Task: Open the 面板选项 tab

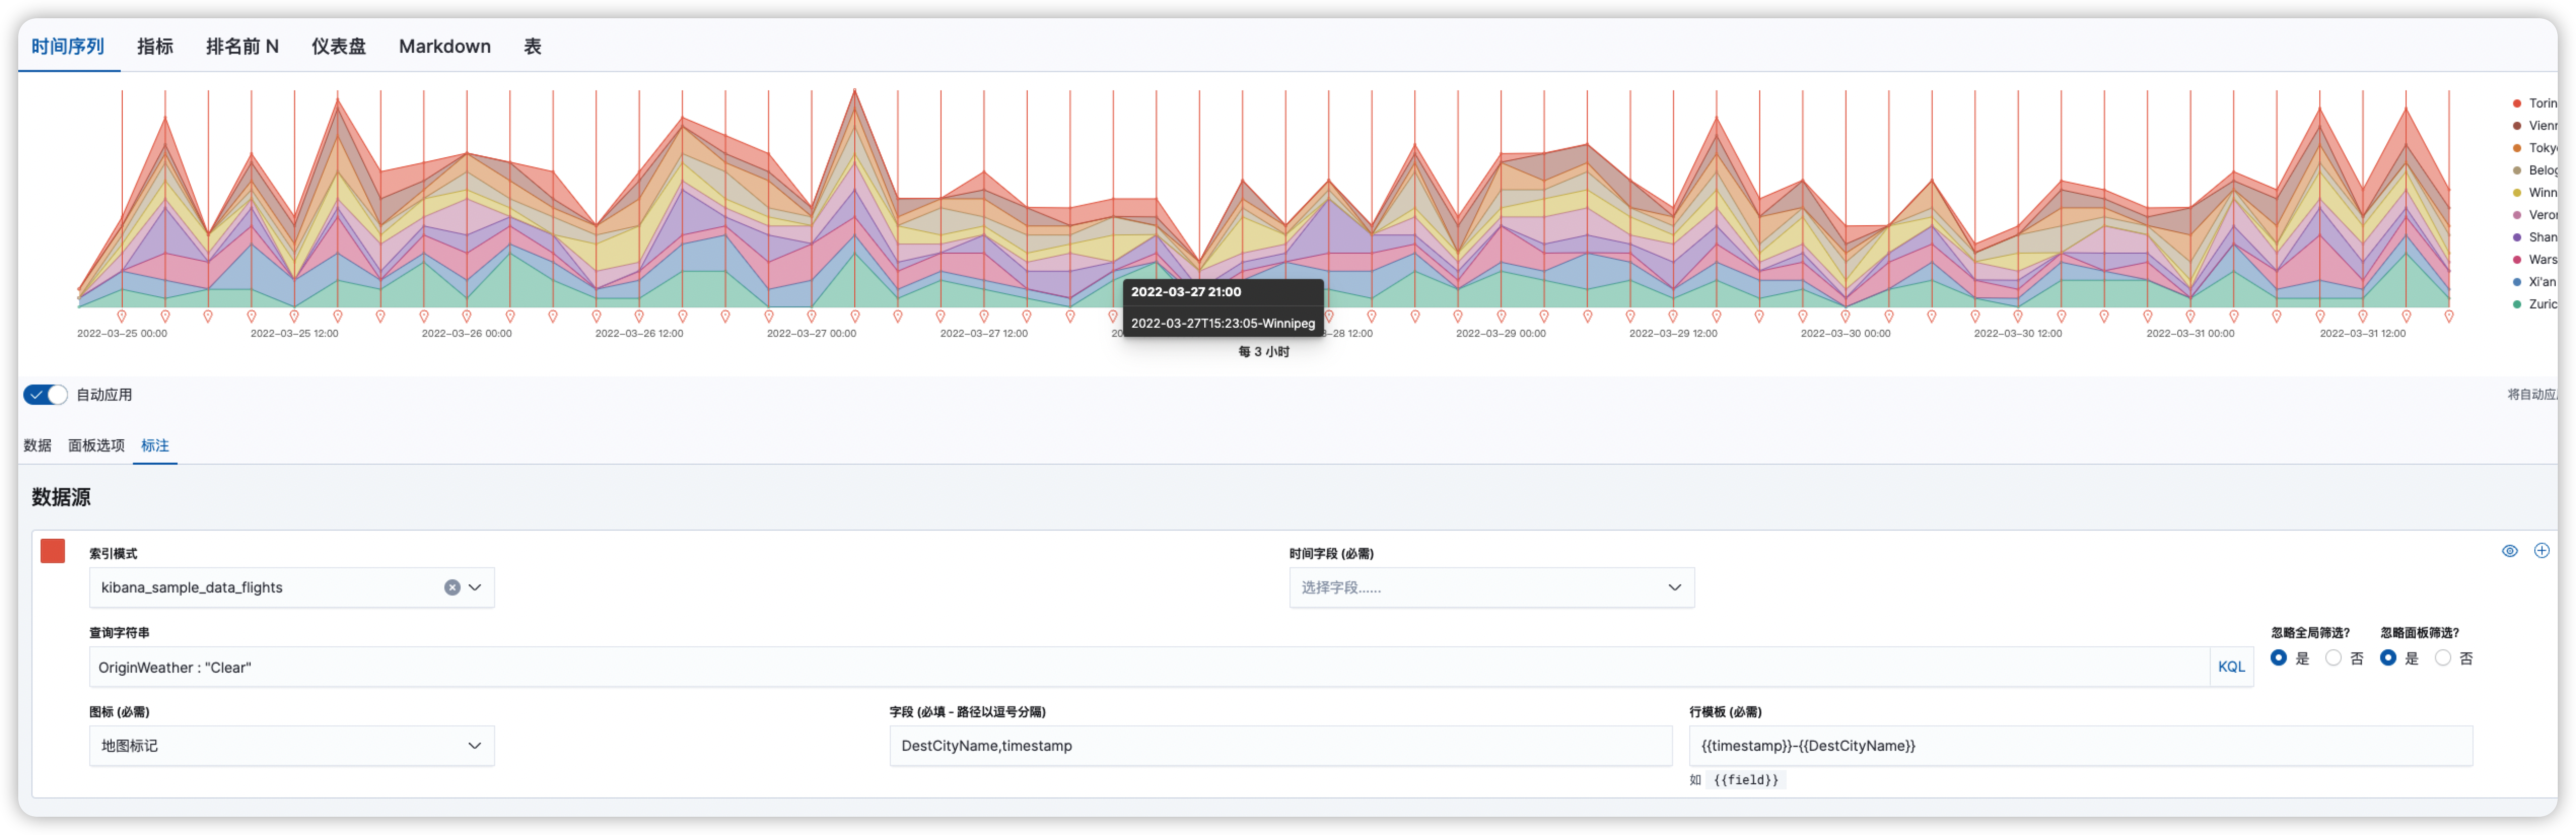Action: click(96, 446)
